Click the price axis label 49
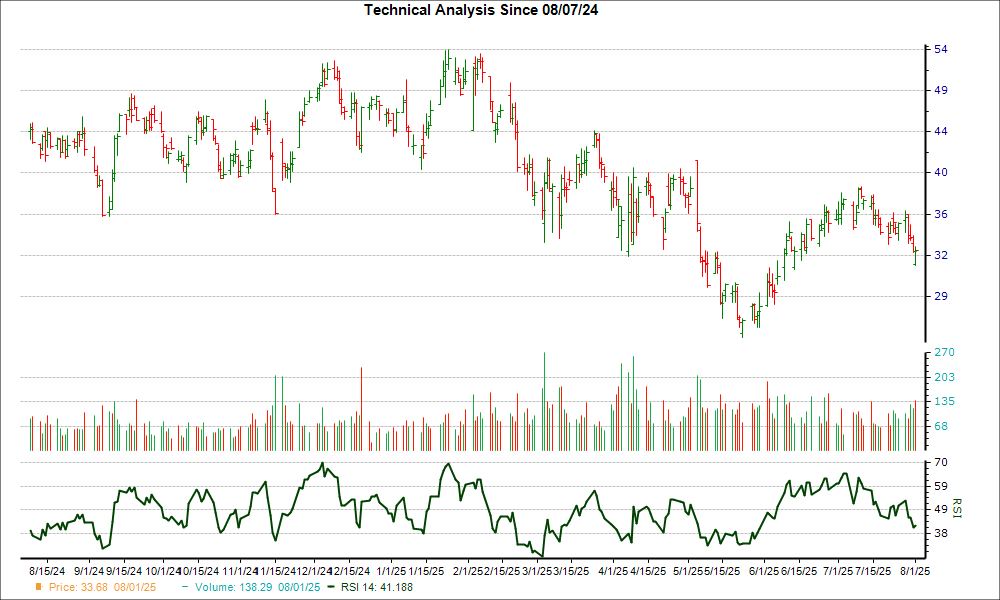This screenshot has width=1000, height=600. click(x=941, y=90)
